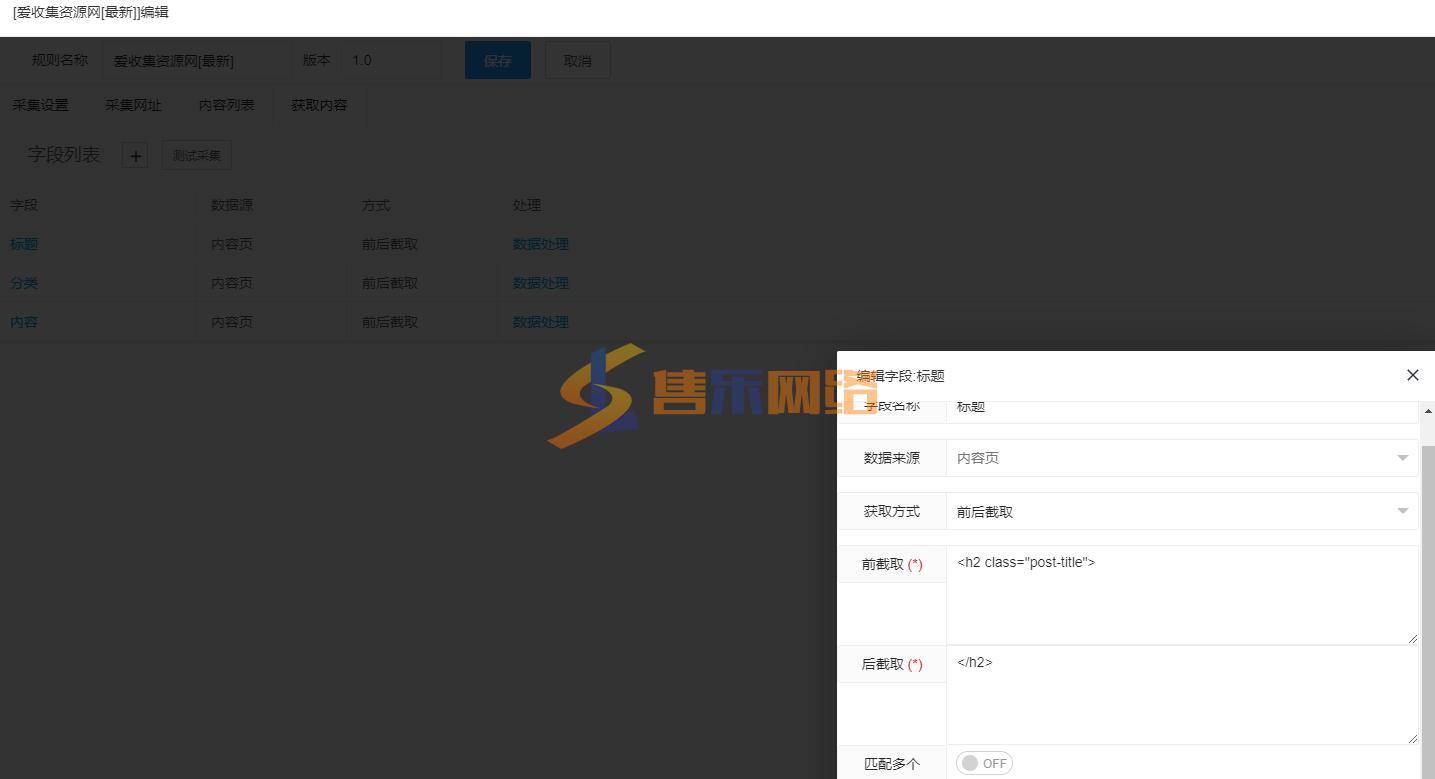Open the 数据来源 dropdown
The height and width of the screenshot is (779, 1435).
point(1182,458)
